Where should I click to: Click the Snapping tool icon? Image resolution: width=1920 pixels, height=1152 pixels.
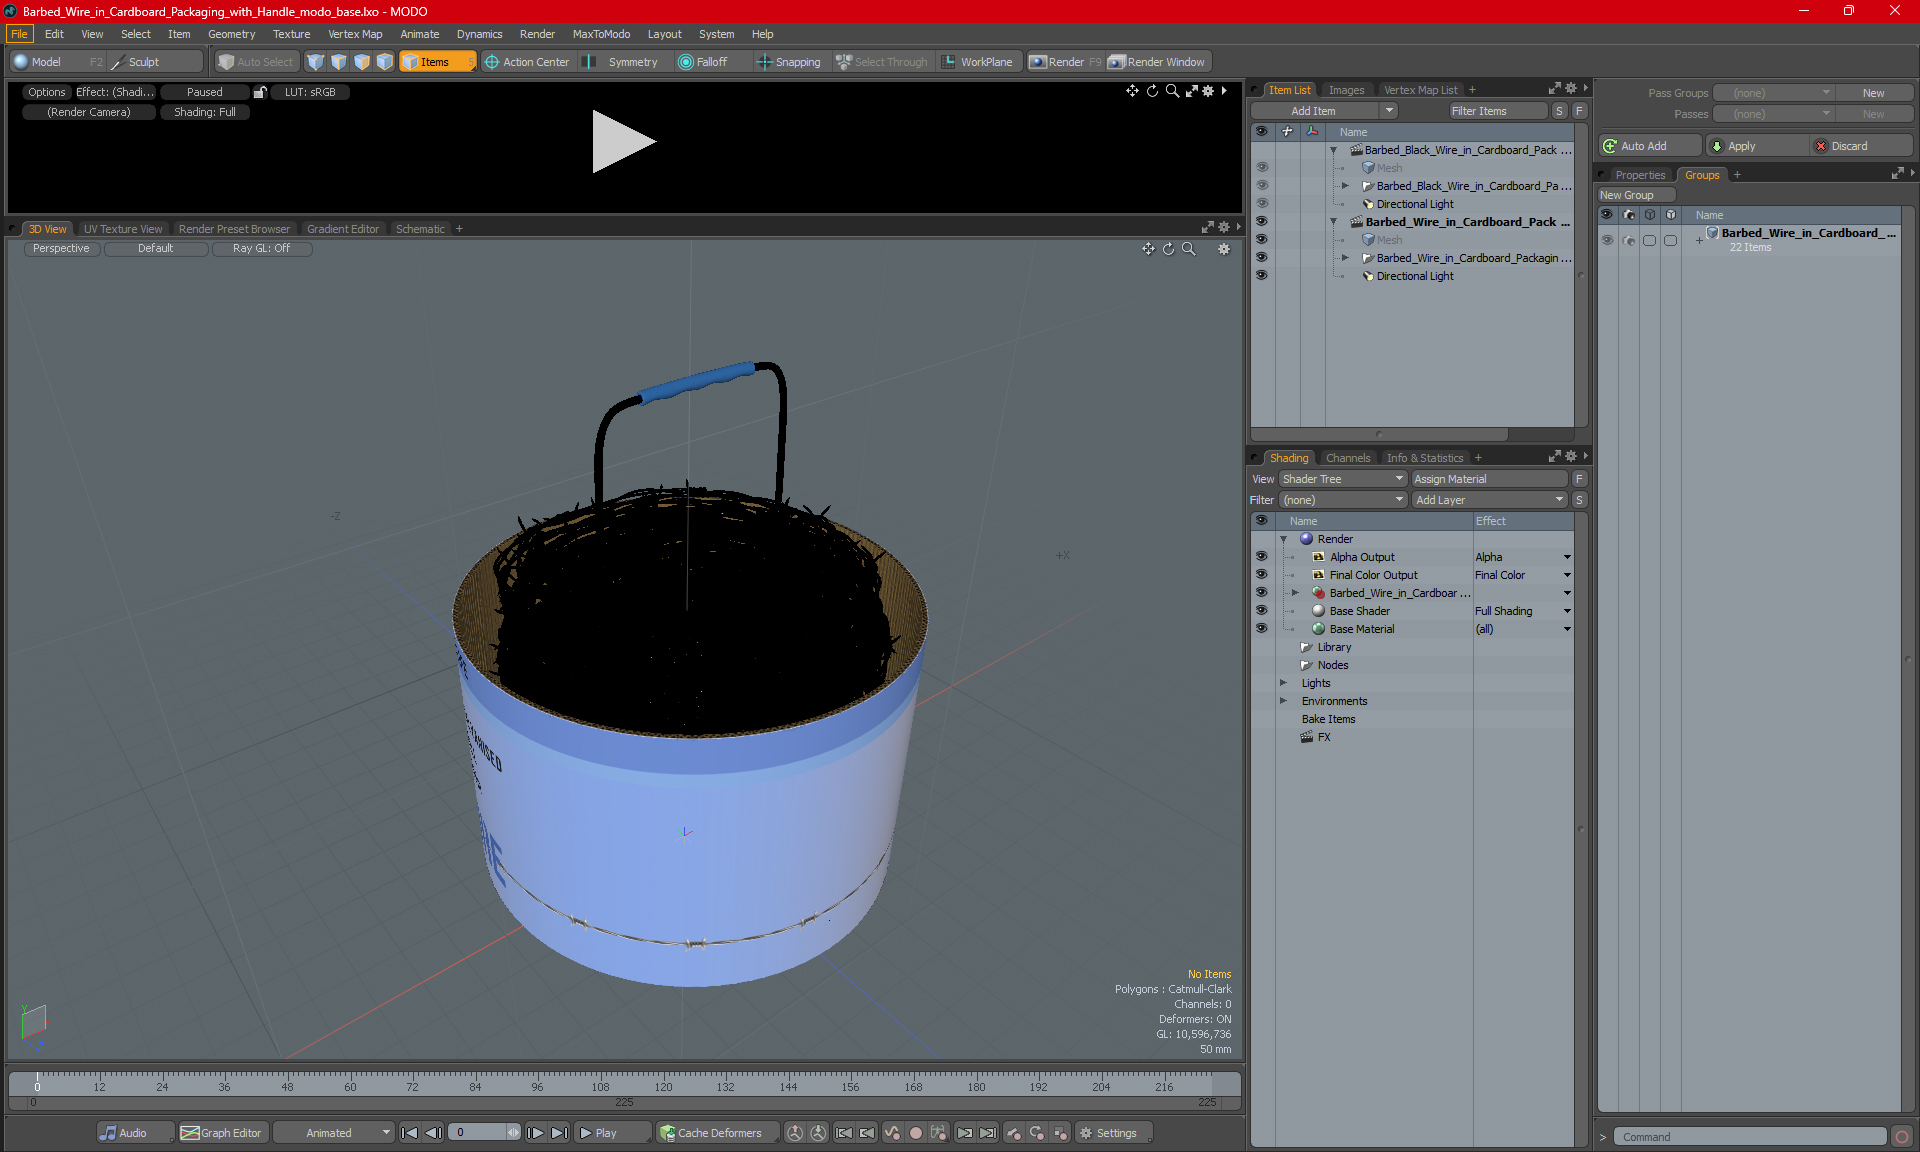[764, 62]
